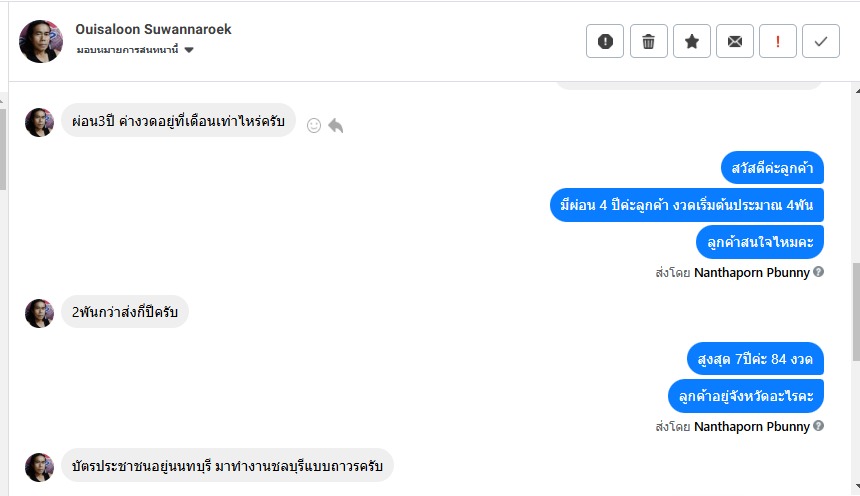Click sender name Nanthaporn Pbunny under ลูกค้าสนใจไหมคะ

751,272
